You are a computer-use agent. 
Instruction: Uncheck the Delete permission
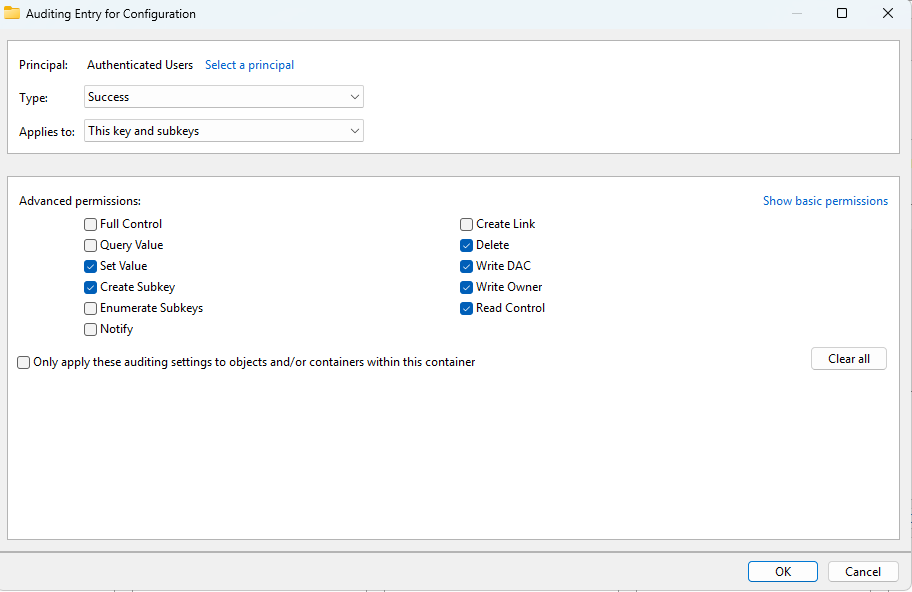467,245
